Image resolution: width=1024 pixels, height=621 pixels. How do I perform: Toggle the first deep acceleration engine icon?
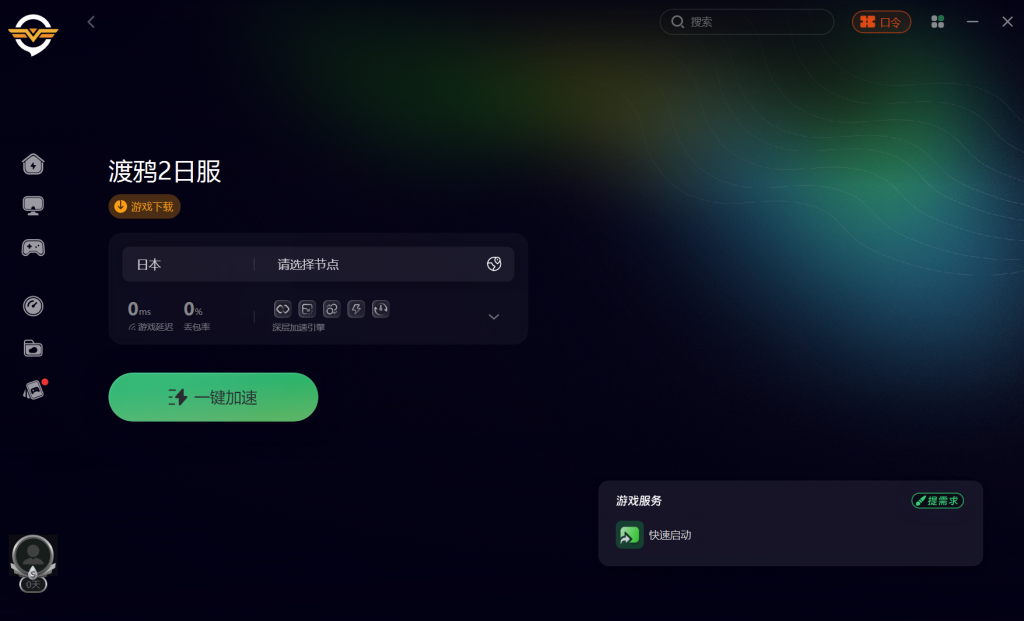pyautogui.click(x=282, y=309)
